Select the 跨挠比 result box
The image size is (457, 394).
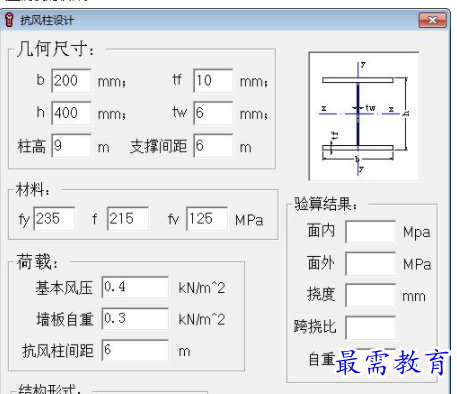coord(371,328)
